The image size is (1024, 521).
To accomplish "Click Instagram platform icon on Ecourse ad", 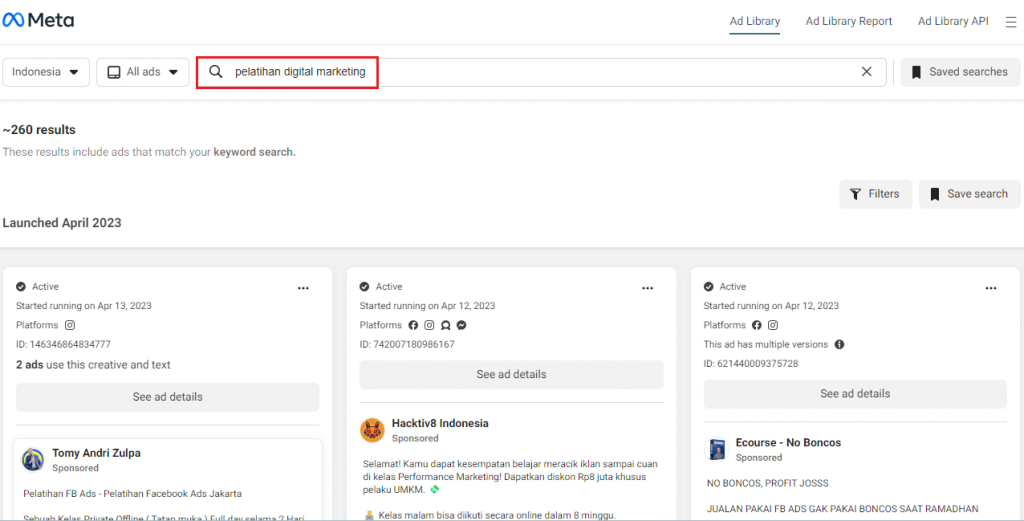I will pyautogui.click(x=773, y=324).
